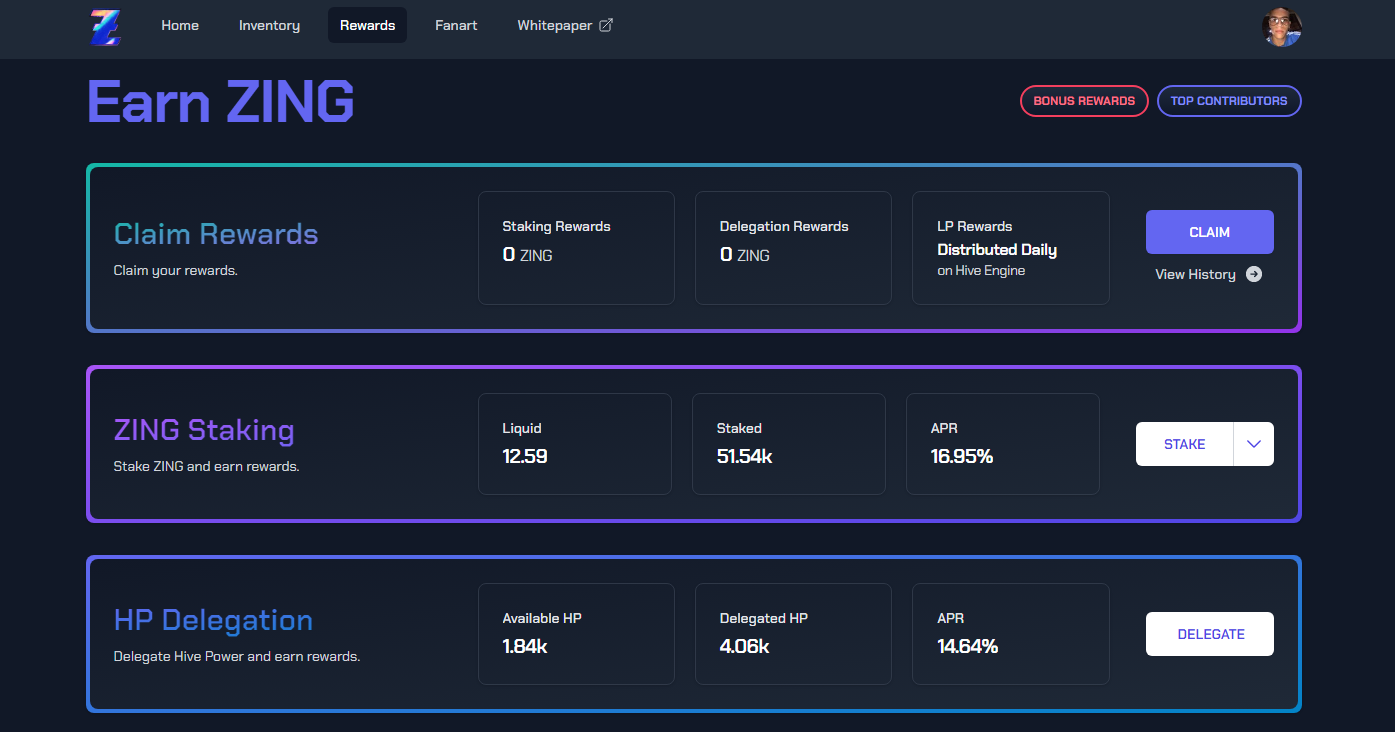This screenshot has width=1395, height=732.
Task: Click the arrow icon beside View History
Action: point(1254,274)
